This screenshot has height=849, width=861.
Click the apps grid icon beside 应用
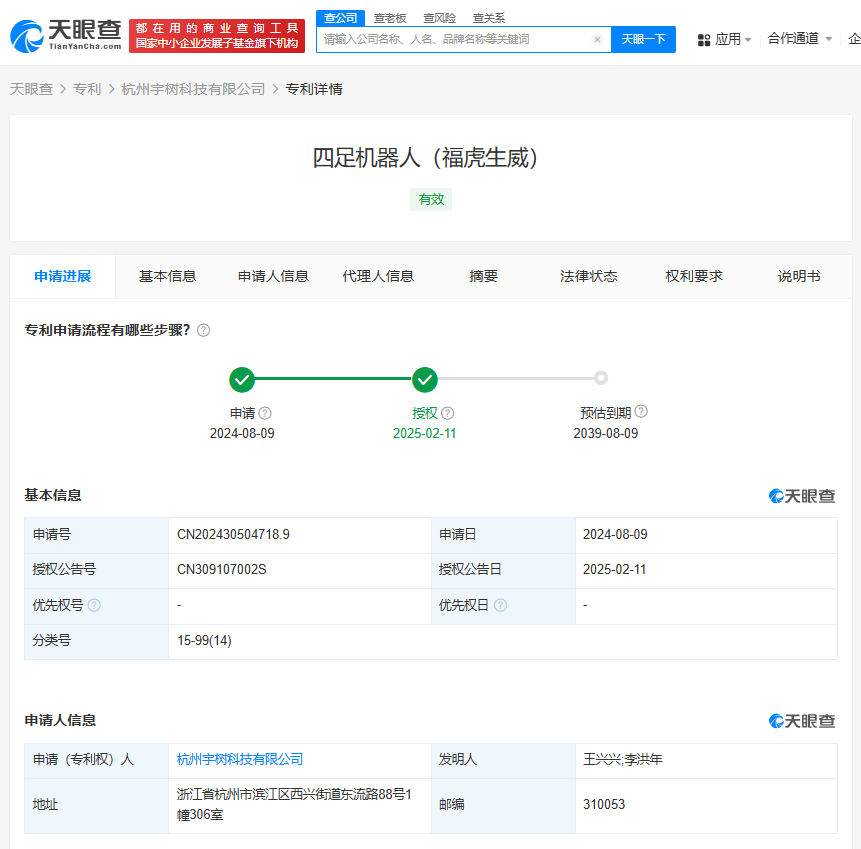coord(706,37)
